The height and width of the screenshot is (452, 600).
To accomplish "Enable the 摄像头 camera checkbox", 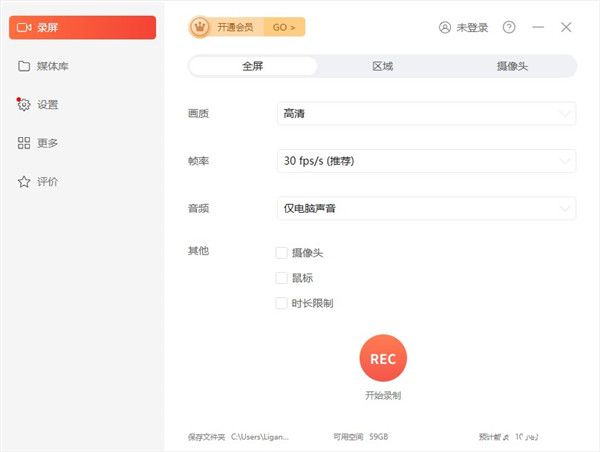I will tap(281, 253).
